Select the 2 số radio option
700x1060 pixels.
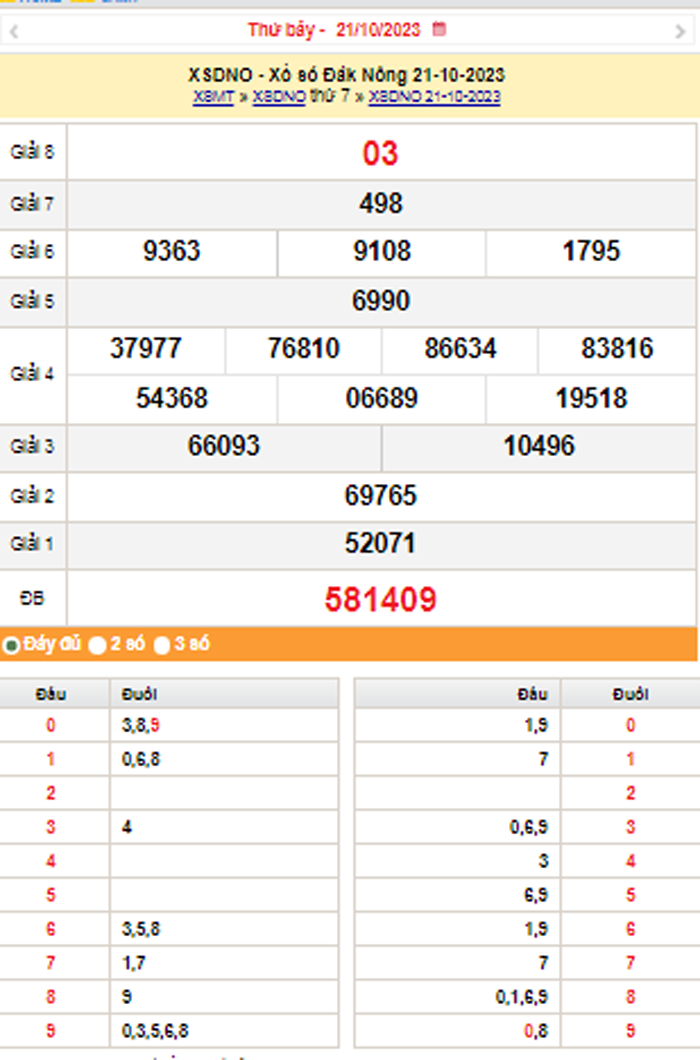(x=97, y=645)
